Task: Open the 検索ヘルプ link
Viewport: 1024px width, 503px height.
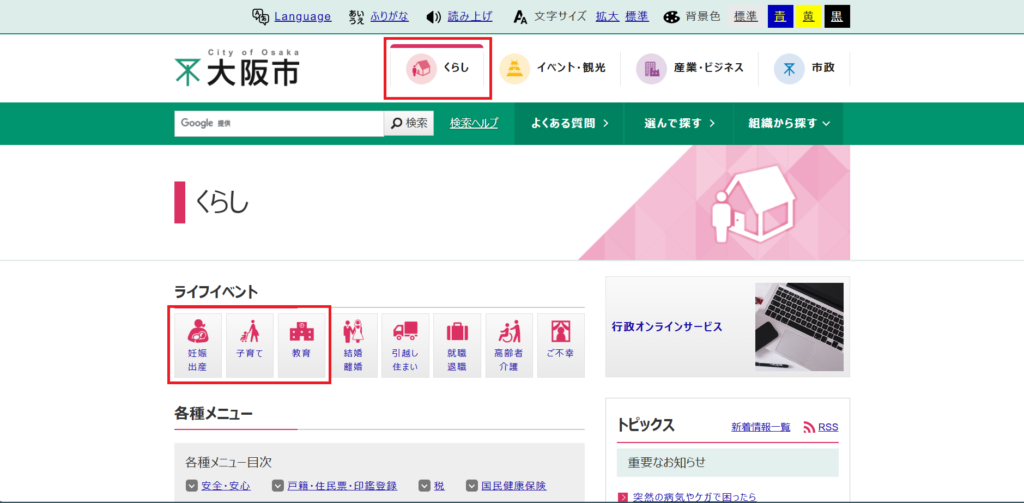Action: (x=474, y=123)
